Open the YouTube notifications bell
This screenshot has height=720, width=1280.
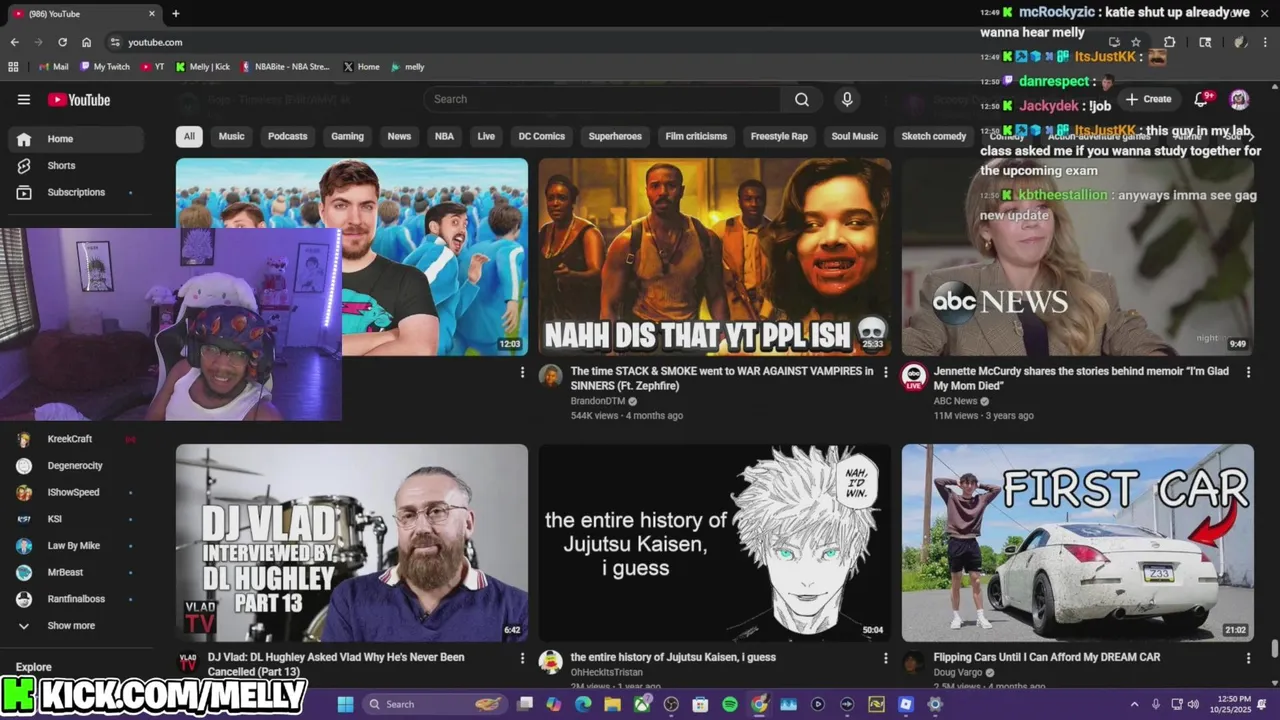click(x=1202, y=99)
